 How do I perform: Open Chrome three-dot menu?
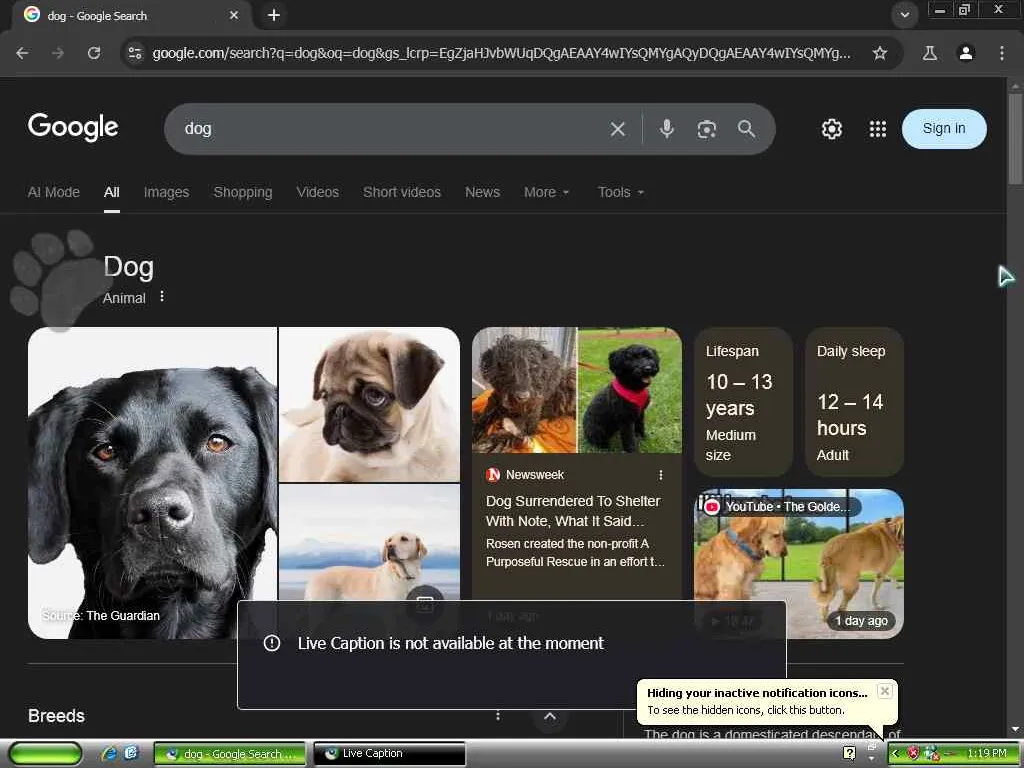coord(1001,53)
